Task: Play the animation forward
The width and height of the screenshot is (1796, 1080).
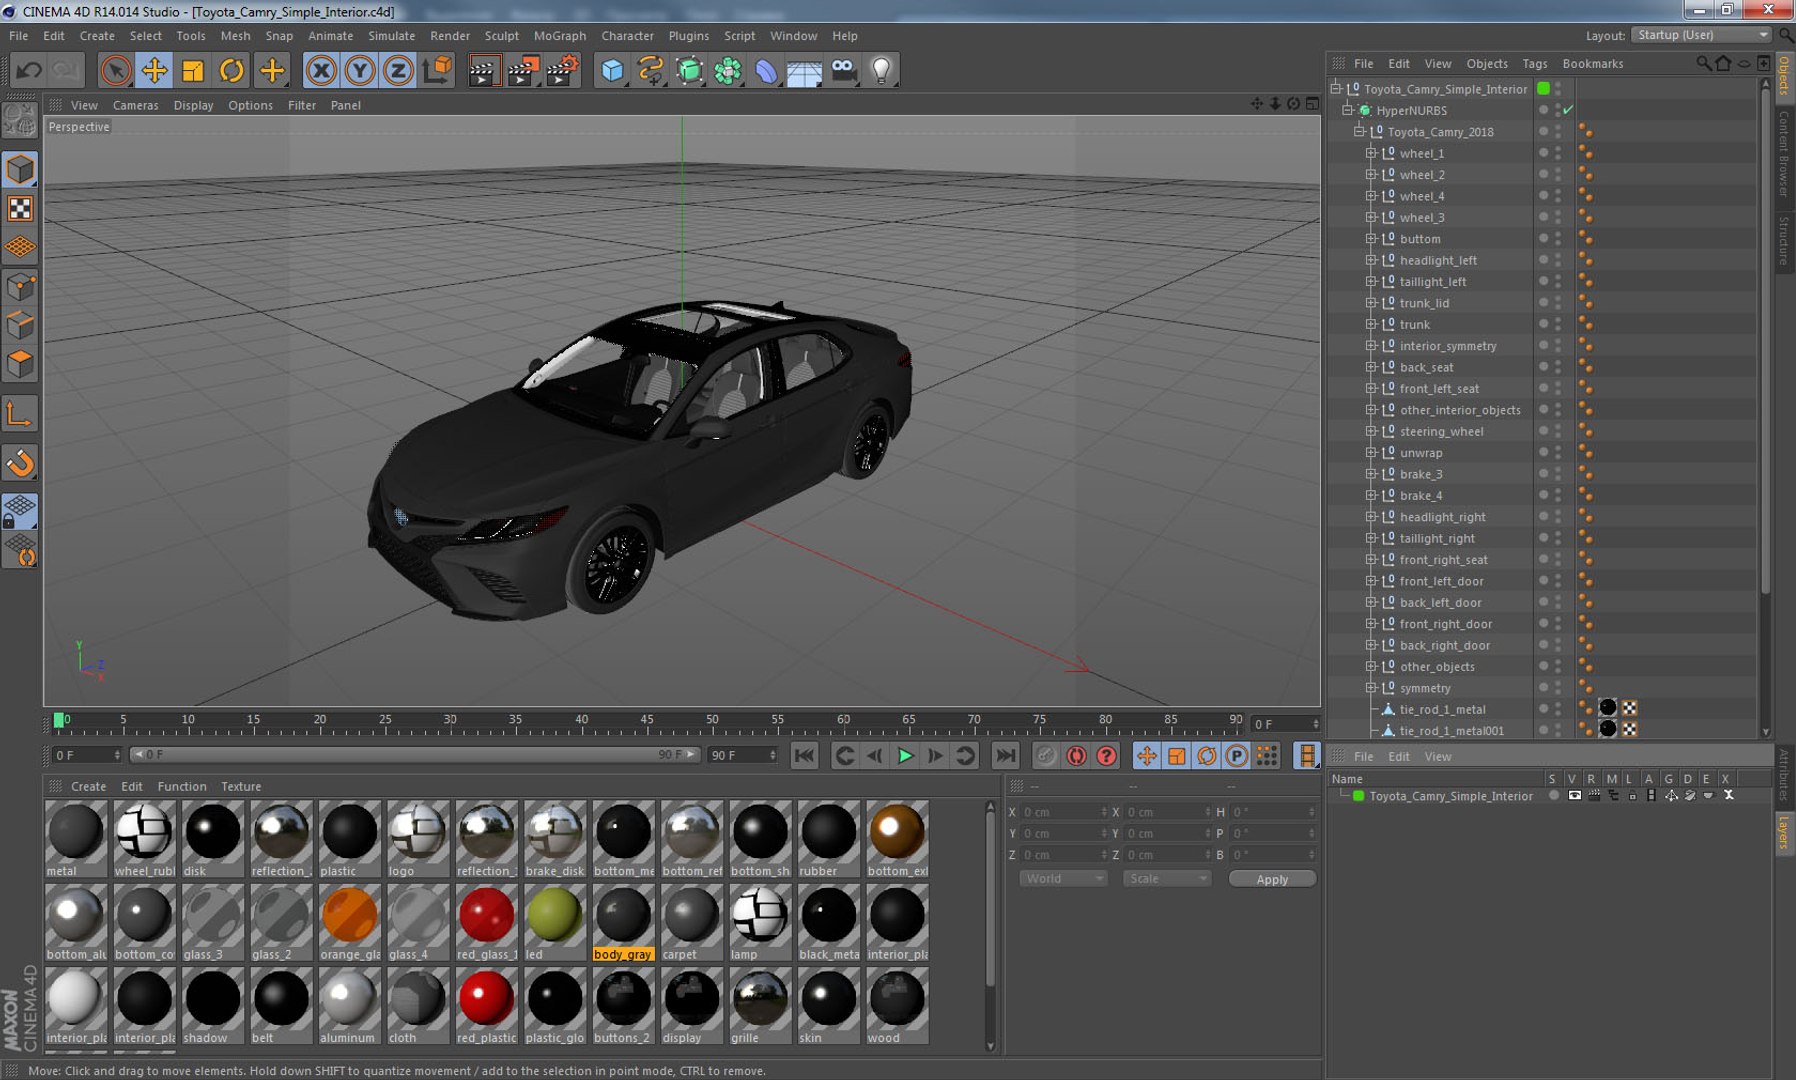Action: [x=905, y=756]
